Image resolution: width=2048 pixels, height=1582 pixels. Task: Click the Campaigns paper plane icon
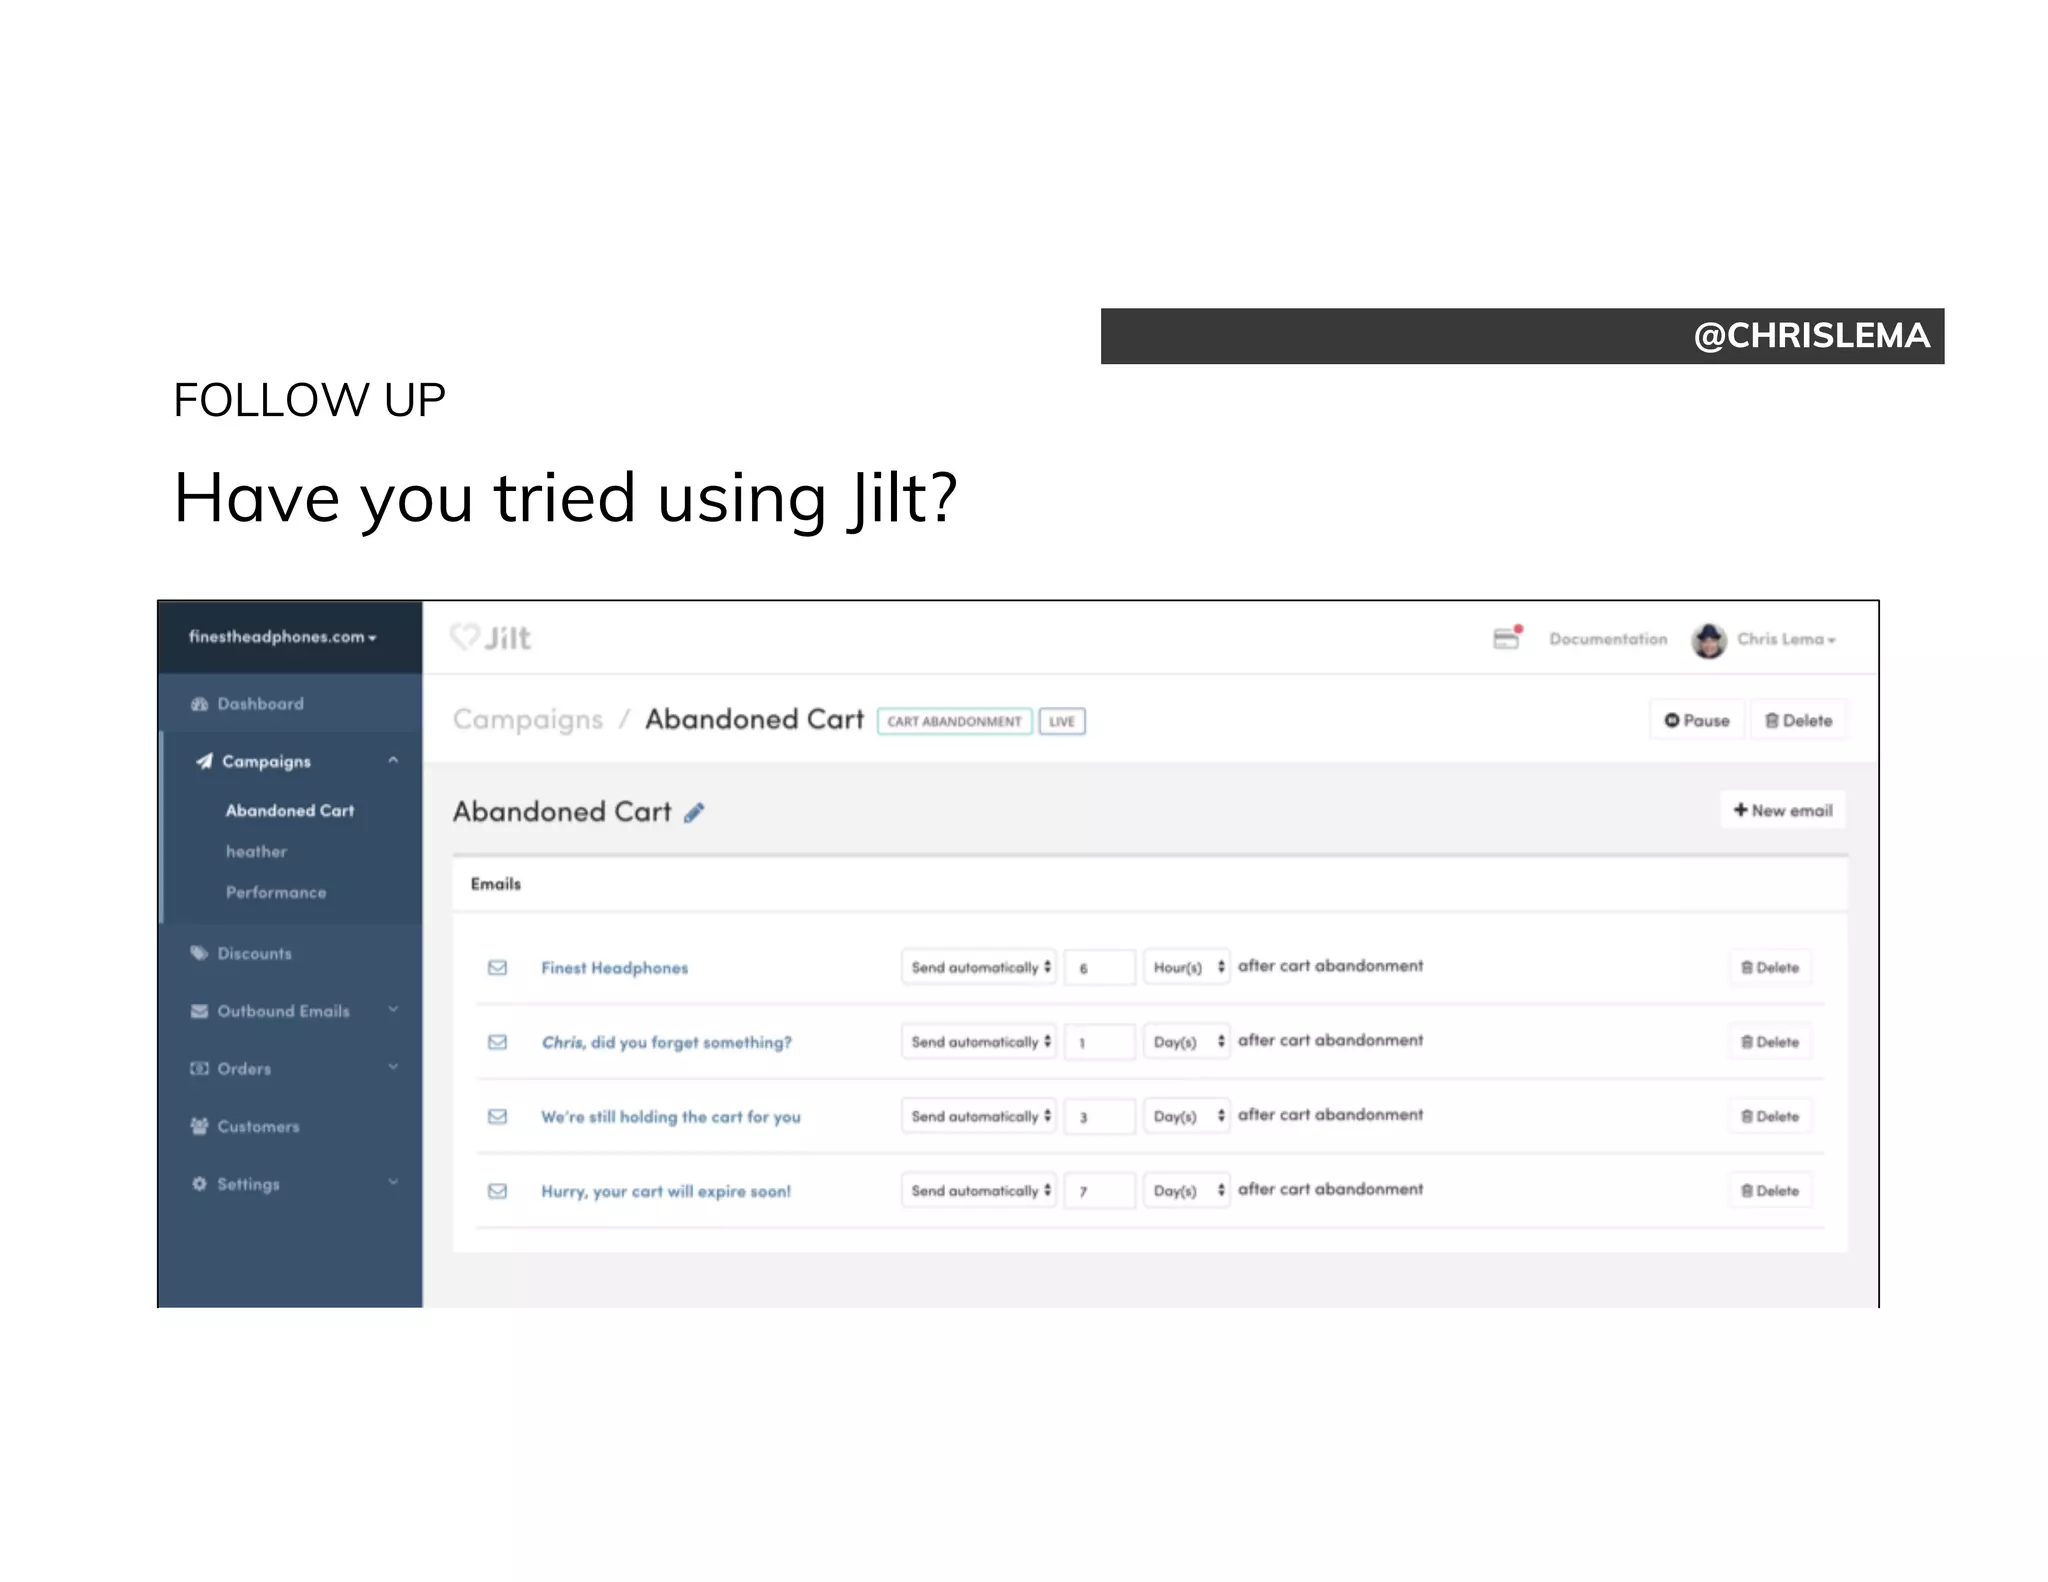[x=204, y=761]
